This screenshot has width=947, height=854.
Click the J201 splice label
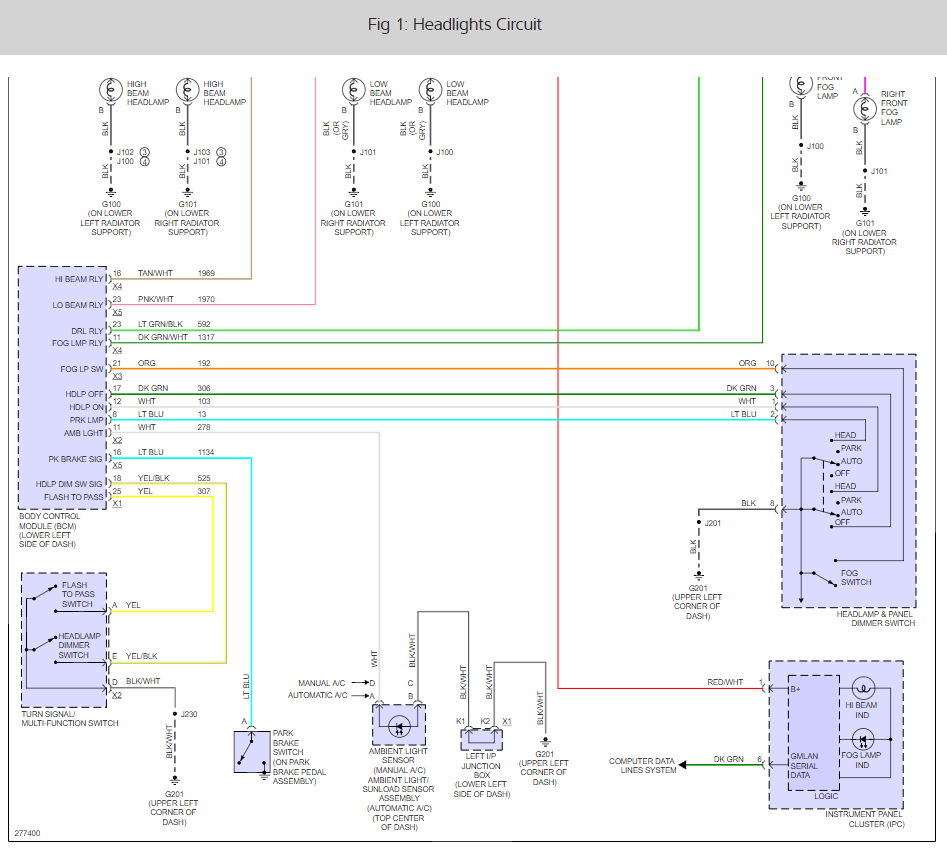713,523
